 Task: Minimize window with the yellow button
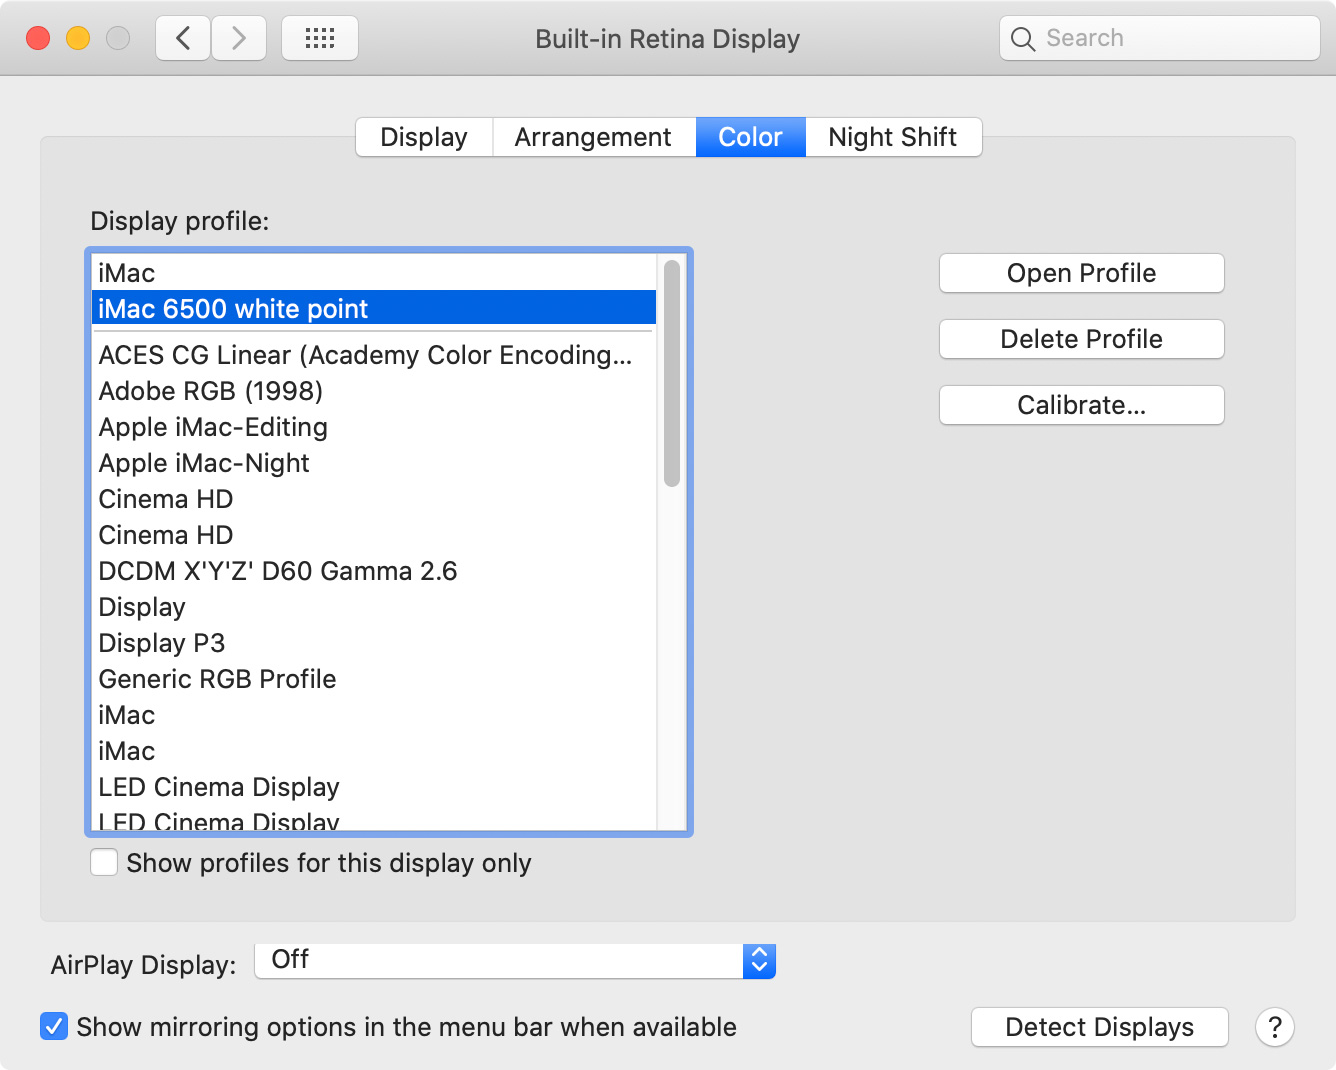tap(78, 39)
